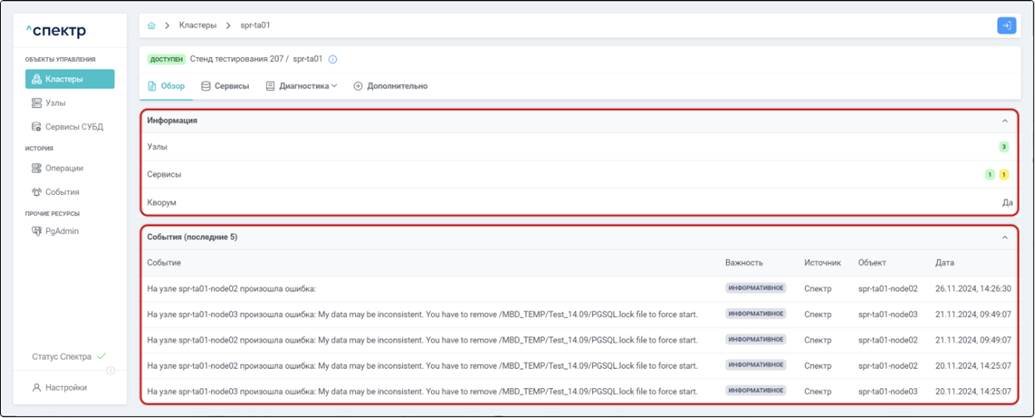Click the logout icon button top right
The image size is (1035, 418).
pos(1006,25)
